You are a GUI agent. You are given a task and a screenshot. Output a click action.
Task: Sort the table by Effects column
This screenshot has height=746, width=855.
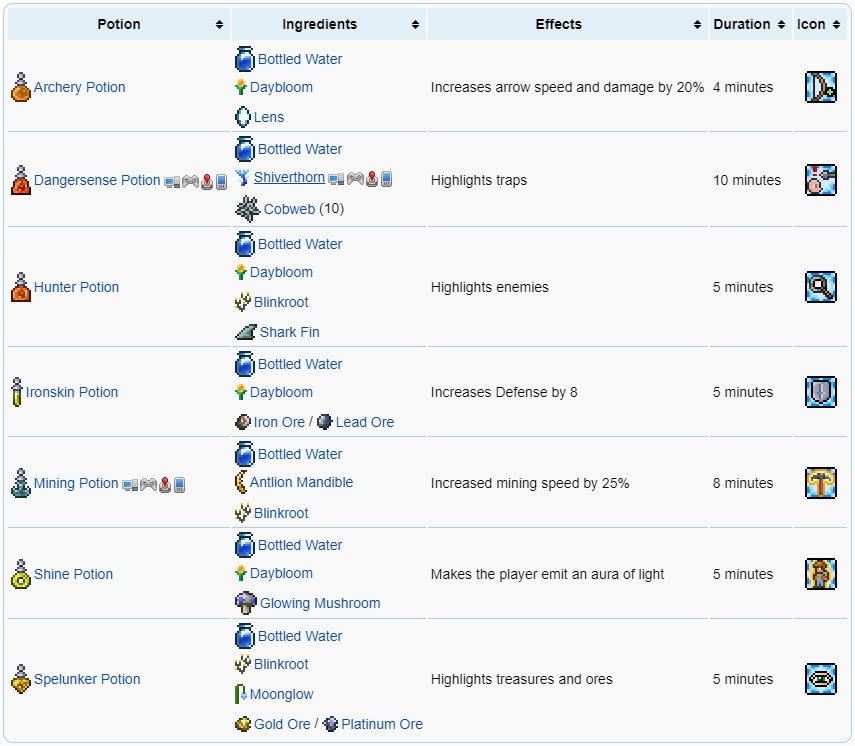click(x=697, y=25)
